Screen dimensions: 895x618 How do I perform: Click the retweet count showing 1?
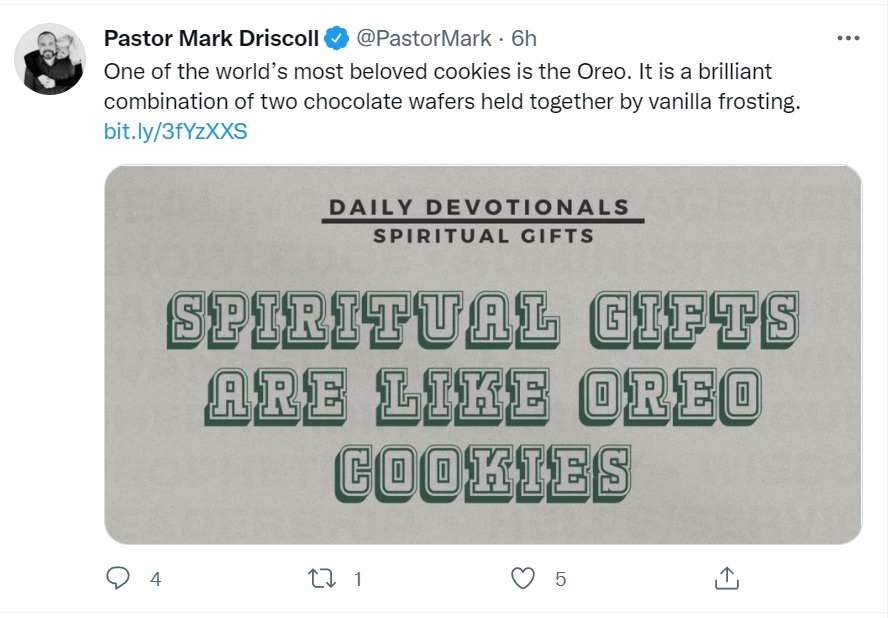[x=358, y=578]
